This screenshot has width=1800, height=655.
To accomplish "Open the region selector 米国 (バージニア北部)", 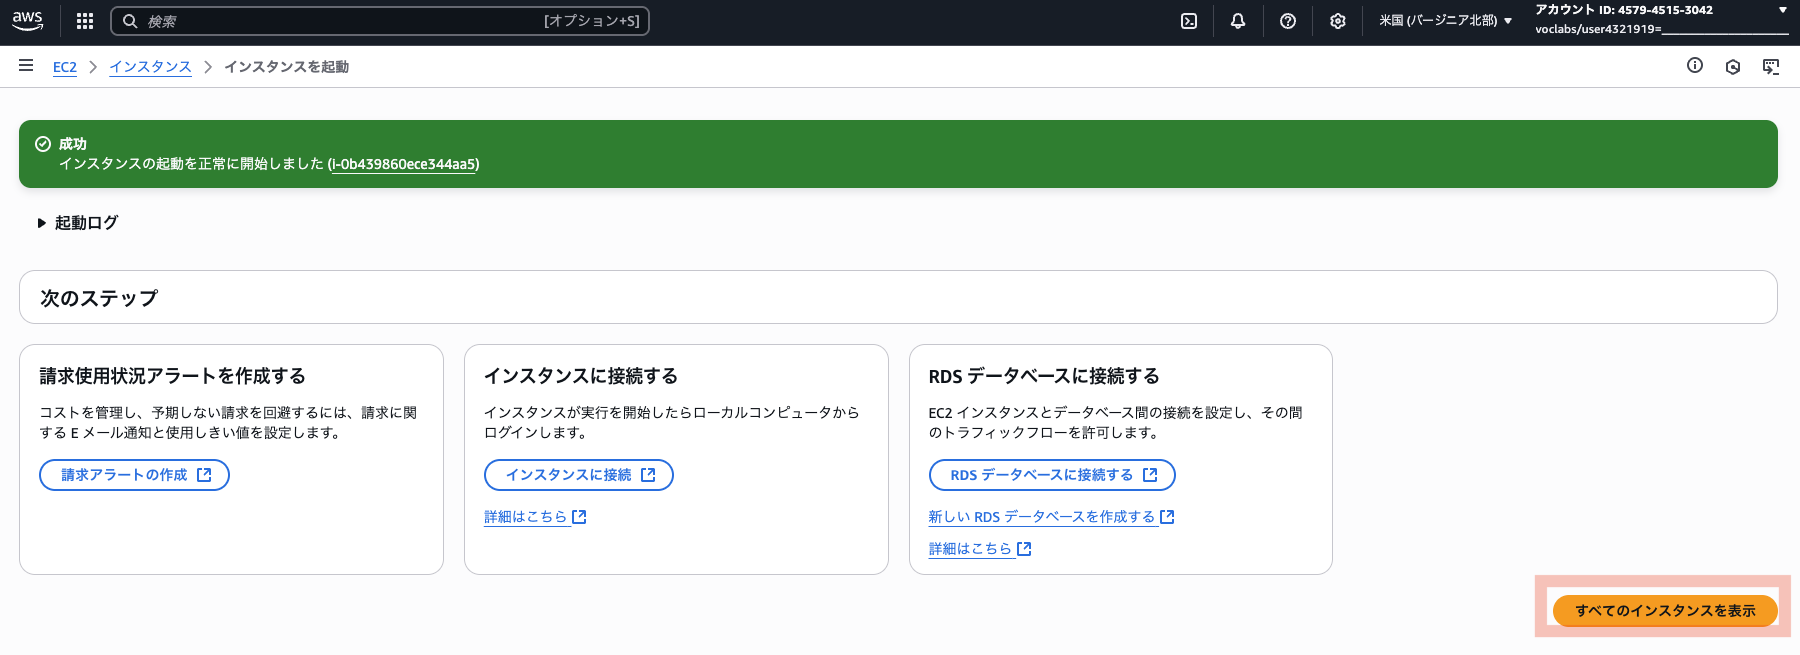I will [x=1446, y=21].
